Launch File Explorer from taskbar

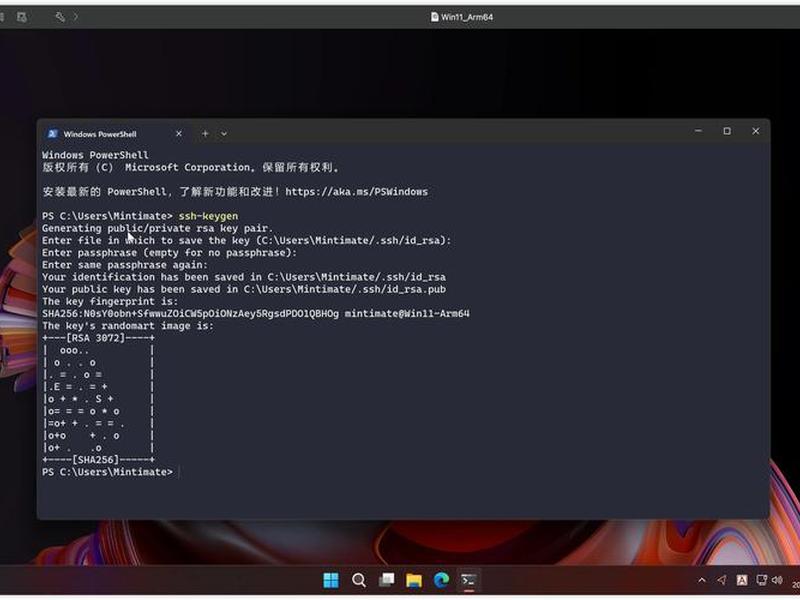(414, 580)
